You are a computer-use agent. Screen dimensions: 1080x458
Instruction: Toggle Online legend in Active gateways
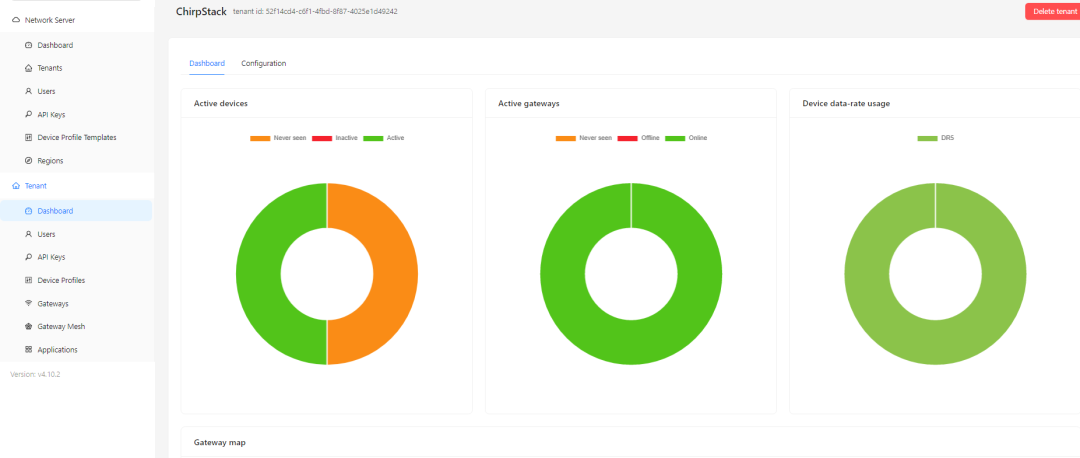686,138
